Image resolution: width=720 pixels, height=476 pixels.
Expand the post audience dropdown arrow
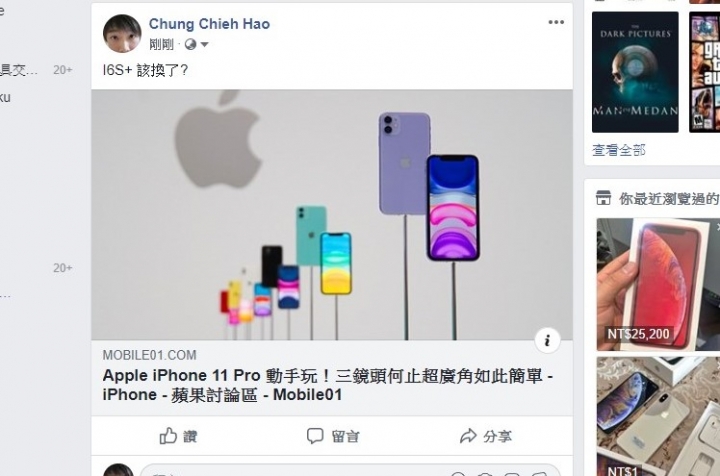pyautogui.click(x=204, y=45)
